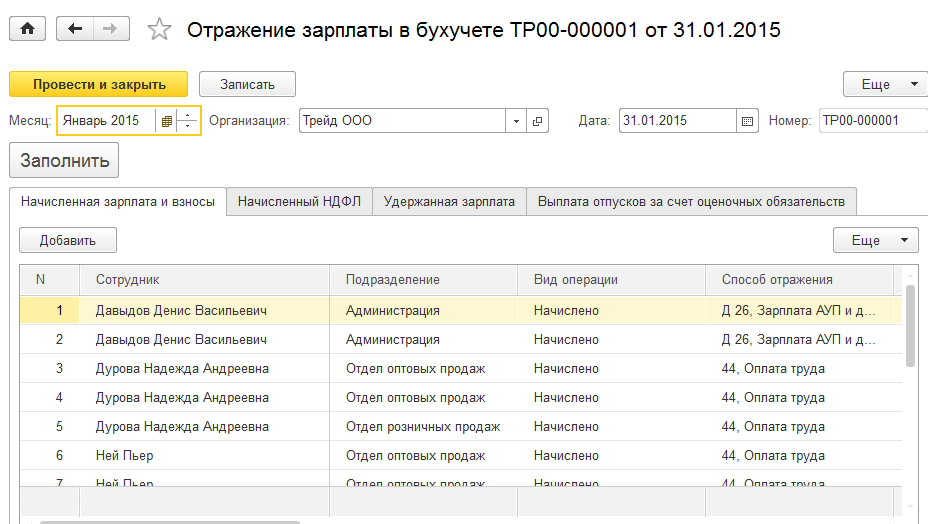Expand the Организация dropdown list

point(516,121)
